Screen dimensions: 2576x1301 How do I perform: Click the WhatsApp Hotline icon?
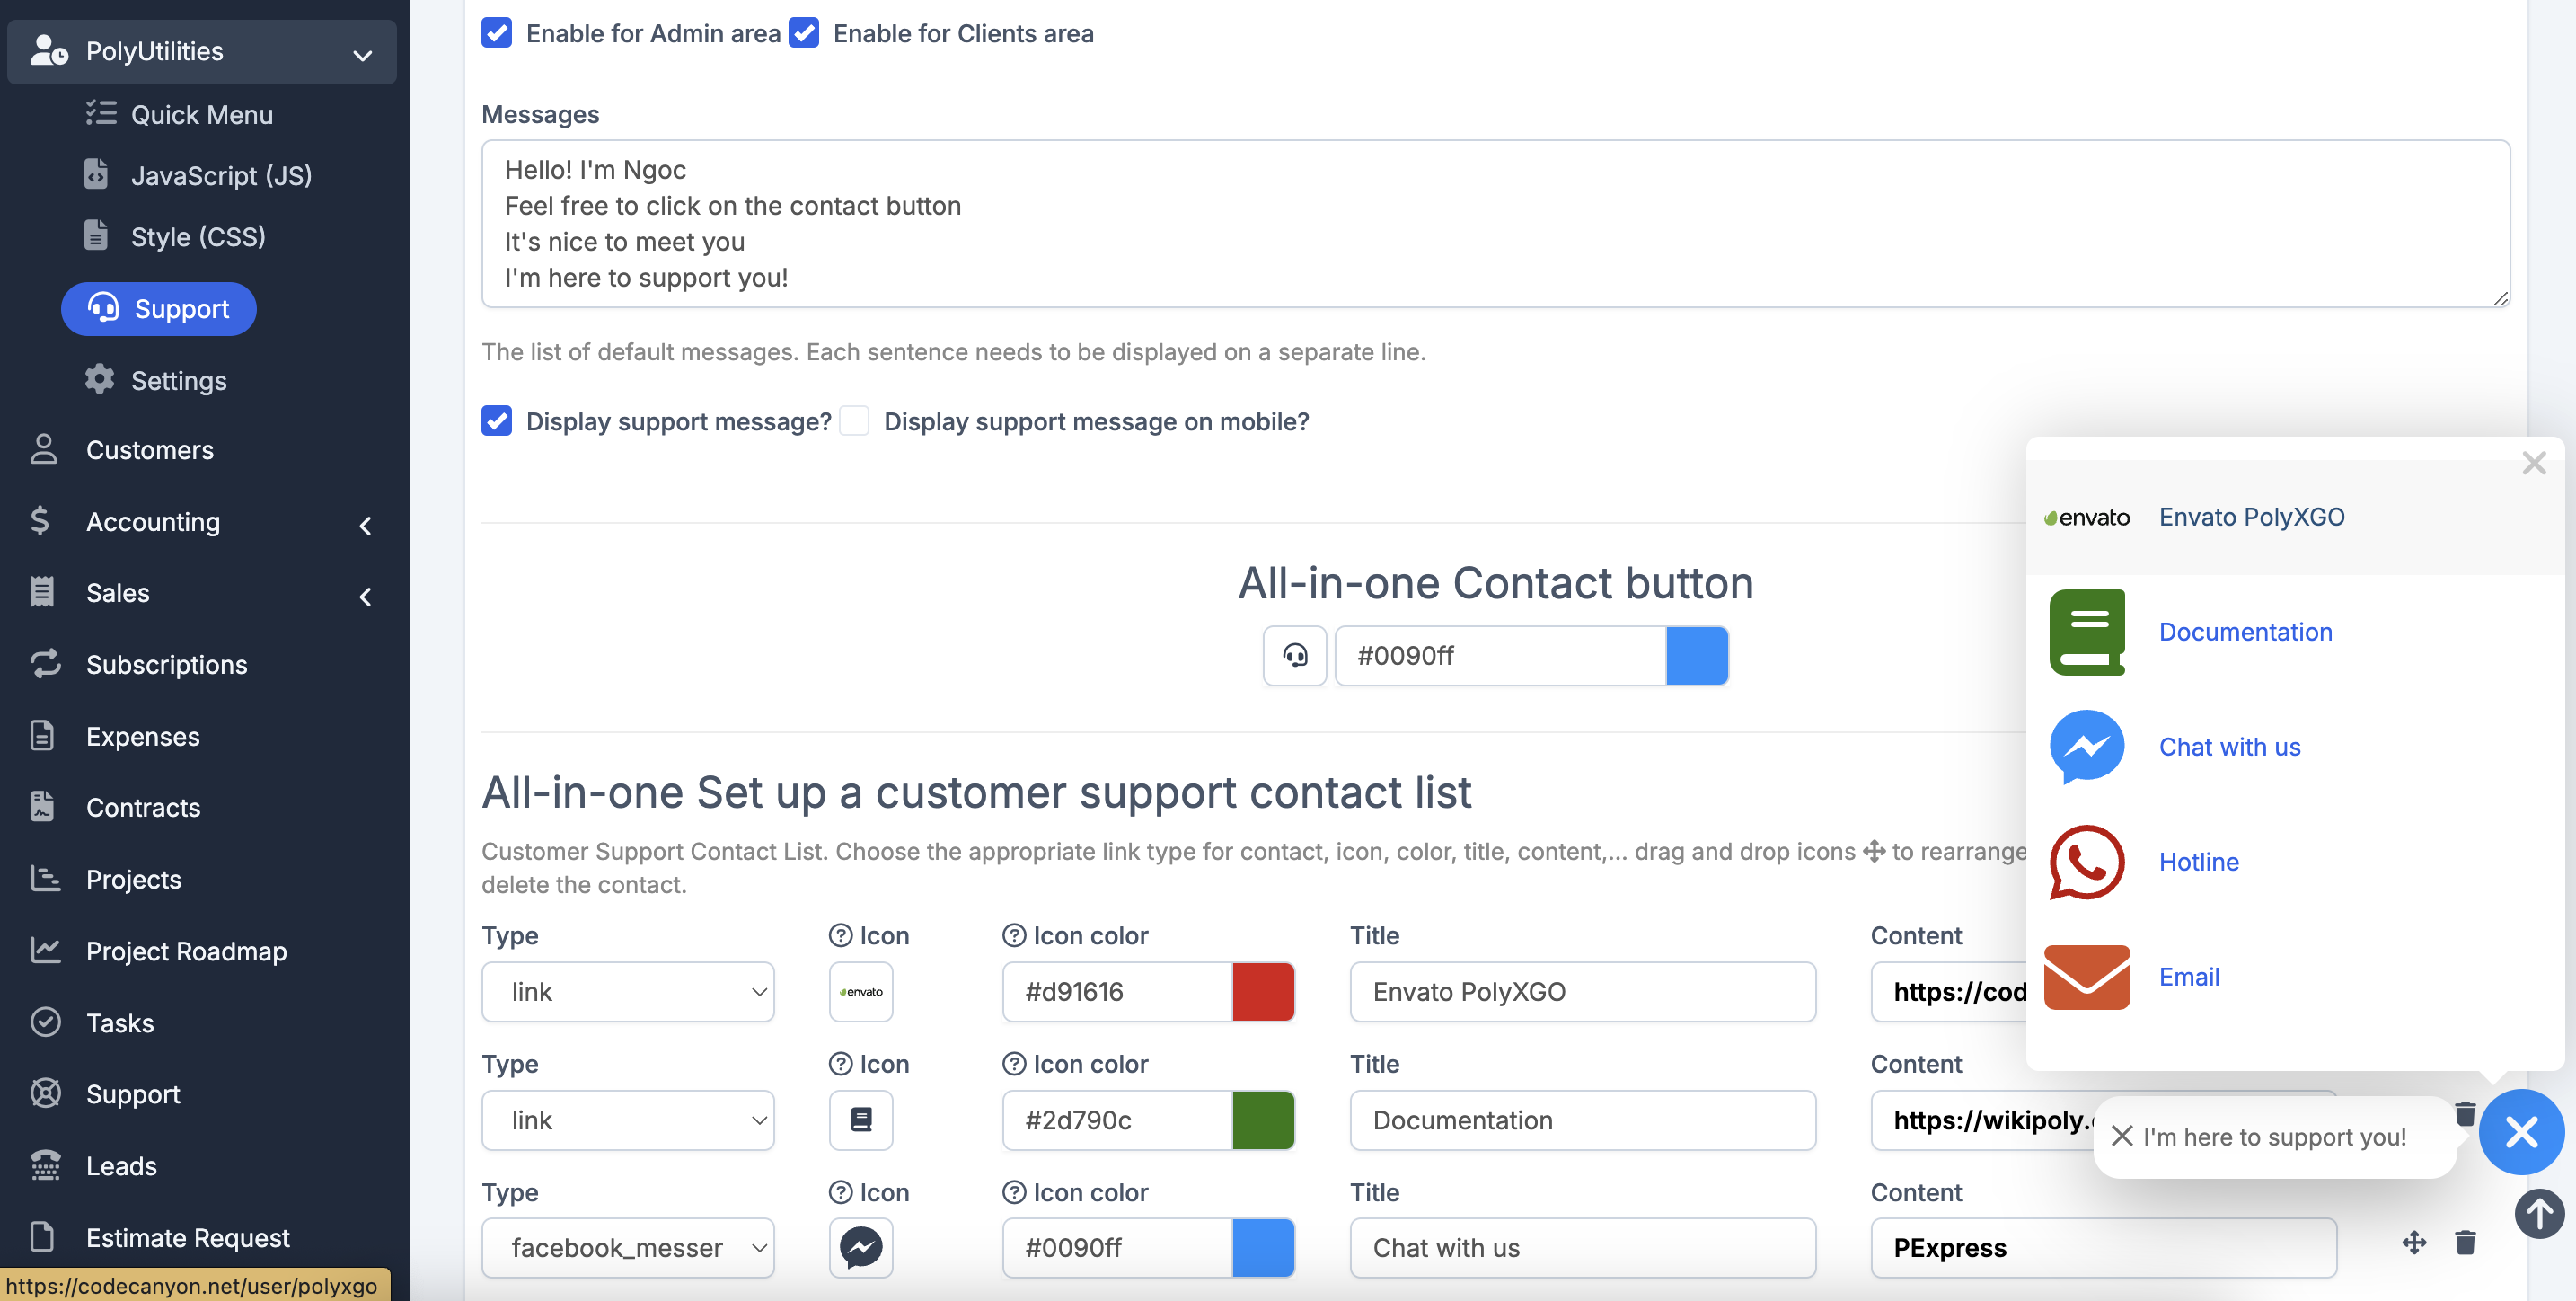(x=2086, y=861)
